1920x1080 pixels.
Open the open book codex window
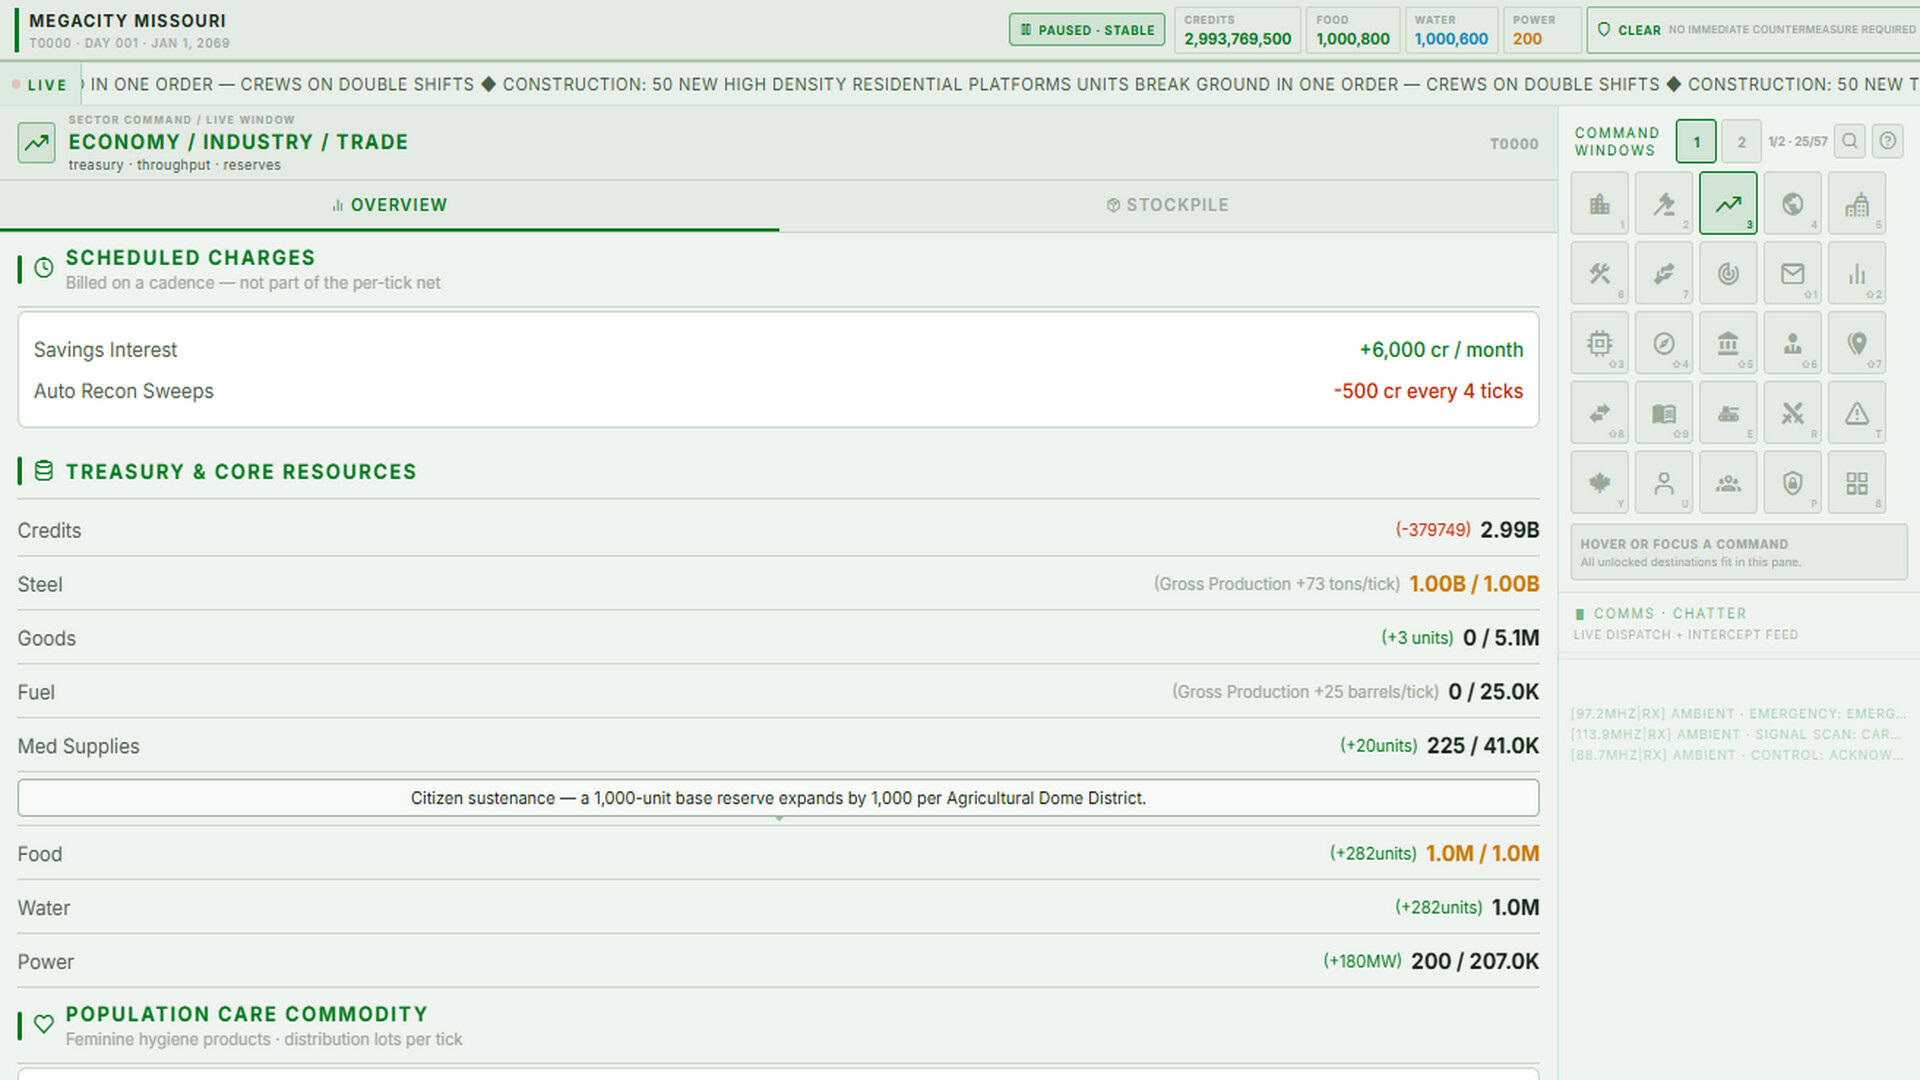pyautogui.click(x=1664, y=413)
